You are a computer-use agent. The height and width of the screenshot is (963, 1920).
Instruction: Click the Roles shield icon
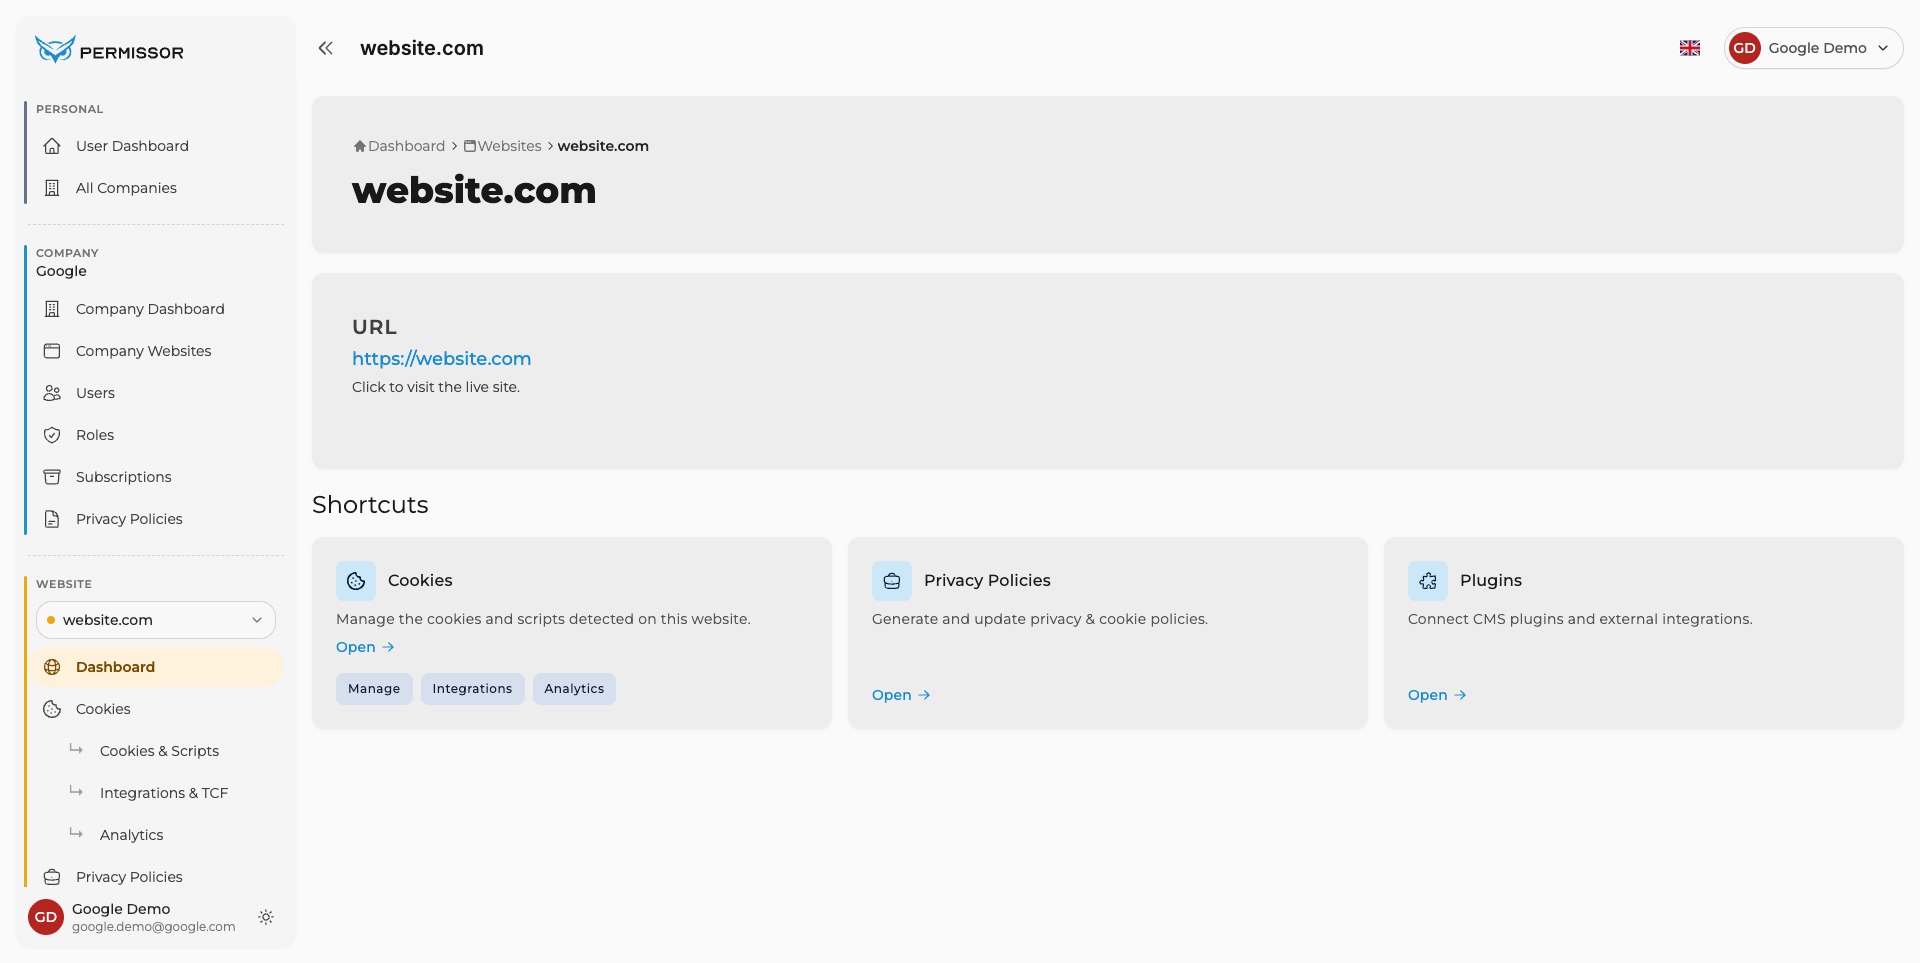tap(52, 435)
